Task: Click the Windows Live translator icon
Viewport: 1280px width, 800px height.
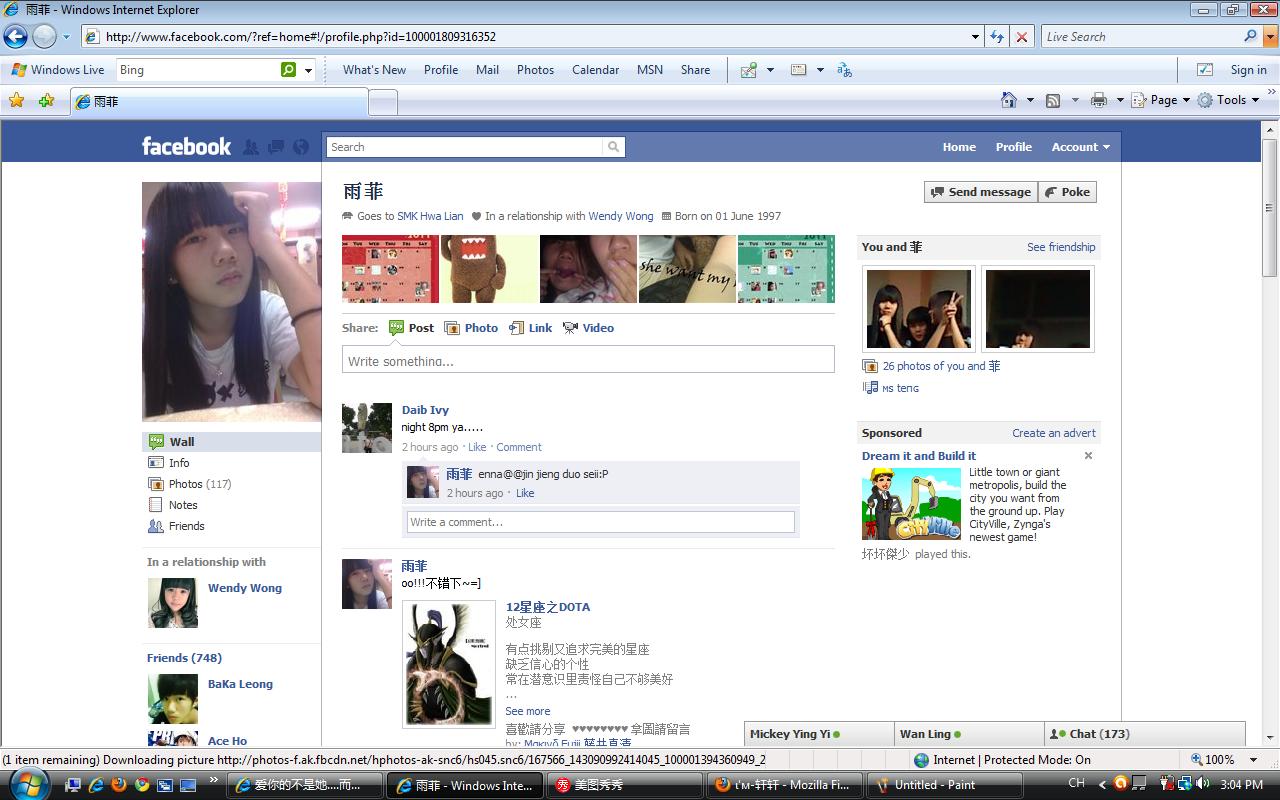Action: [845, 70]
